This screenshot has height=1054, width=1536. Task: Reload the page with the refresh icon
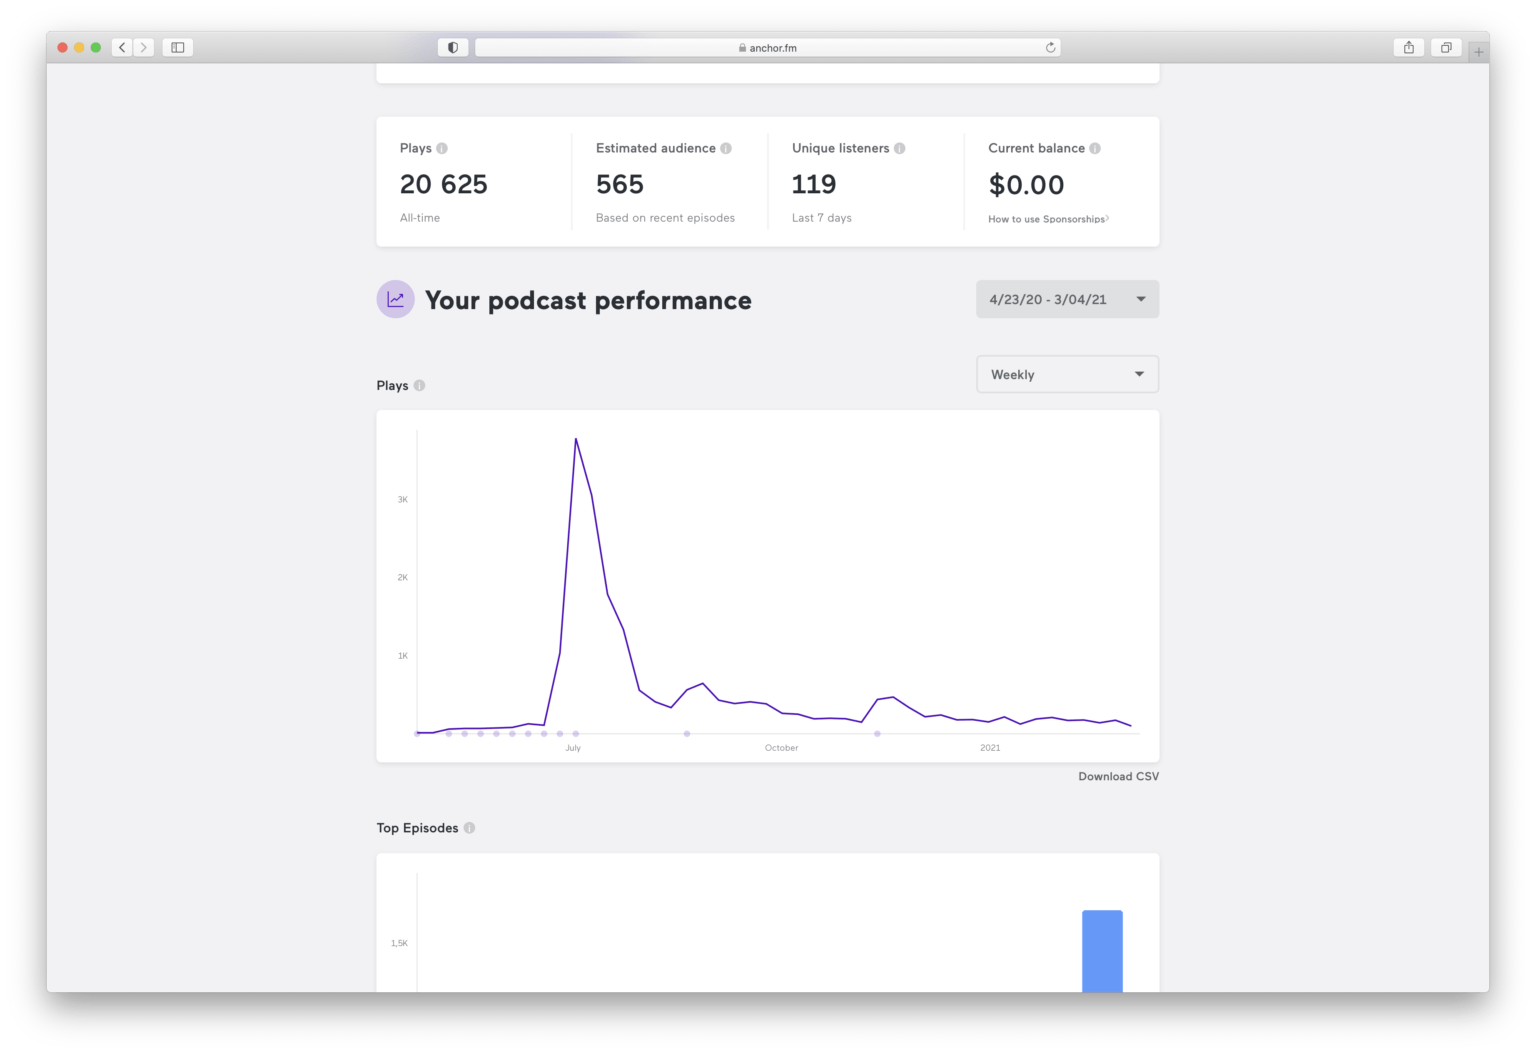pos(1050,47)
